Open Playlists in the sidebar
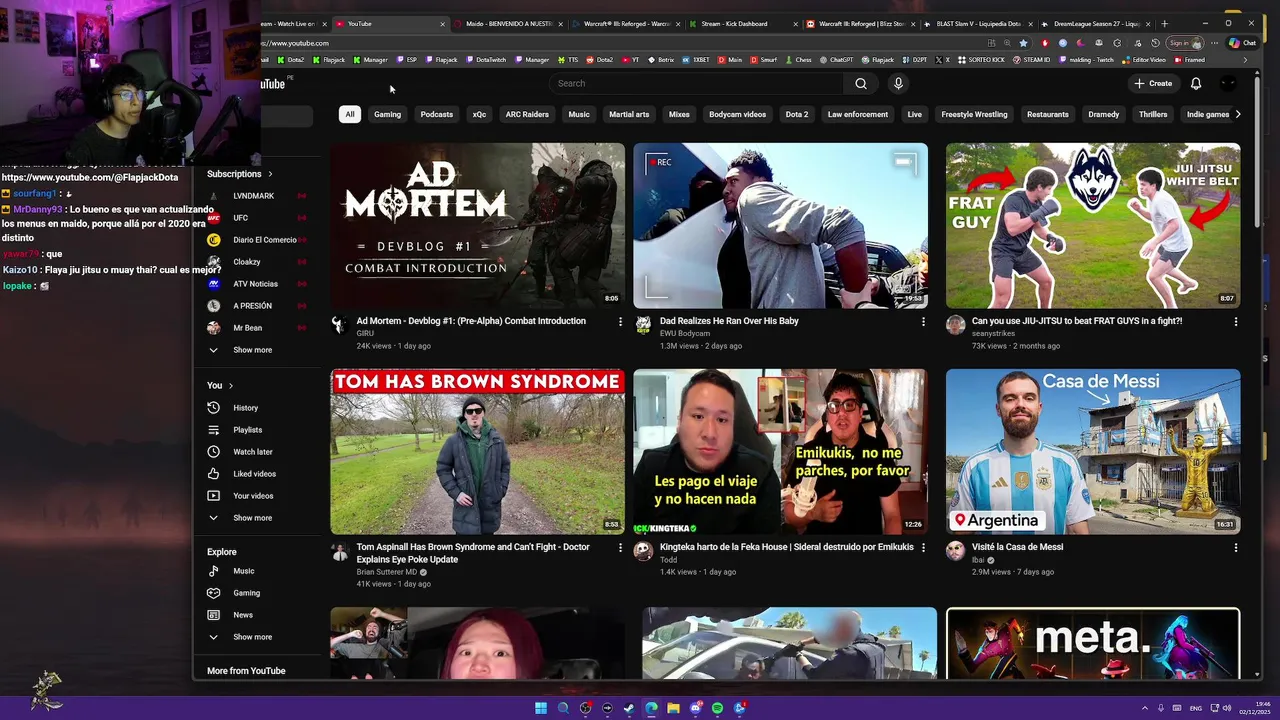 click(x=247, y=430)
